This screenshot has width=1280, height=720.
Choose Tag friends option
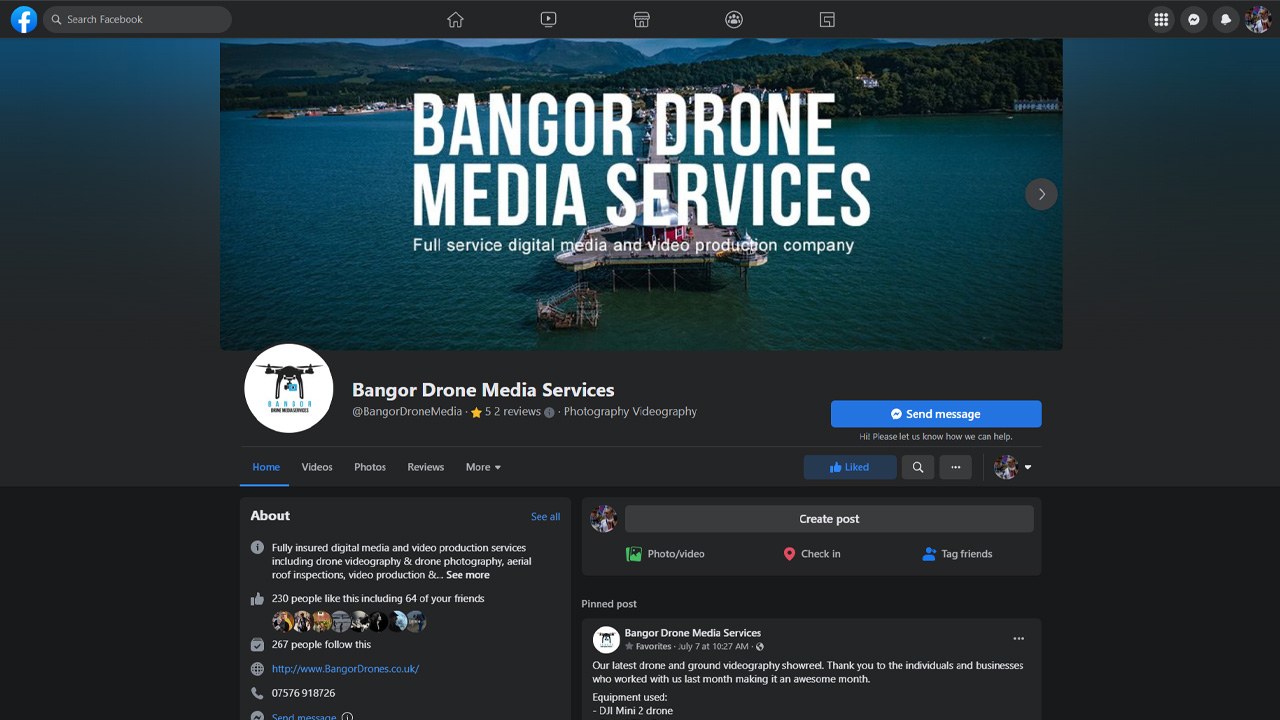(x=957, y=554)
